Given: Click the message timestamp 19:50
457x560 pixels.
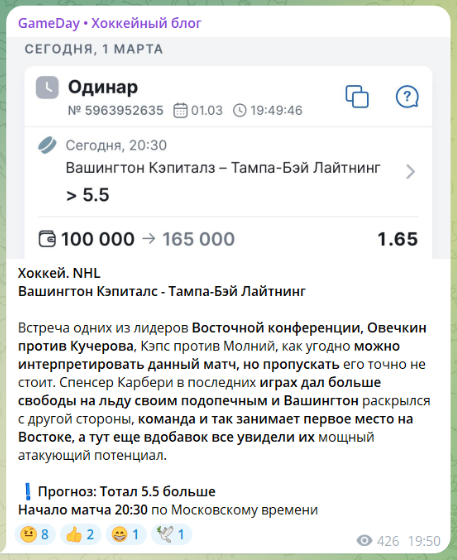Looking at the screenshot, I should (425, 541).
